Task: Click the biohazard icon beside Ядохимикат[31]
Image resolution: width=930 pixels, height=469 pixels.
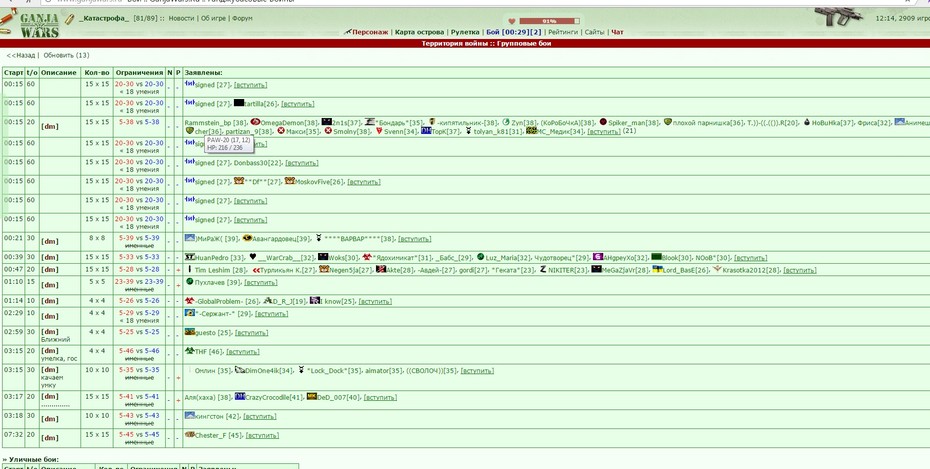Action: 367,257
